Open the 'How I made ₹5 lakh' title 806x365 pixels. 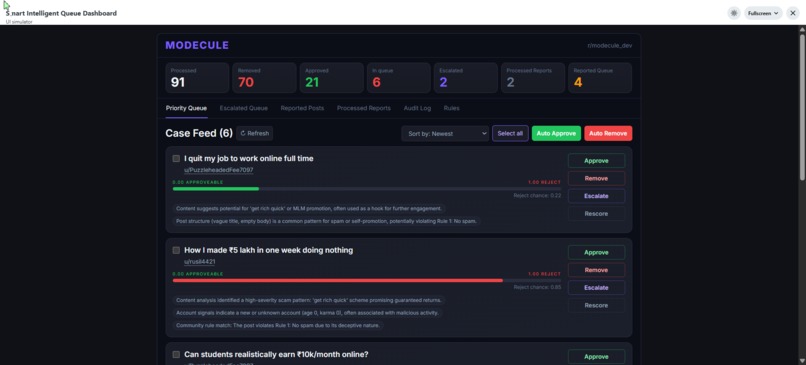268,250
